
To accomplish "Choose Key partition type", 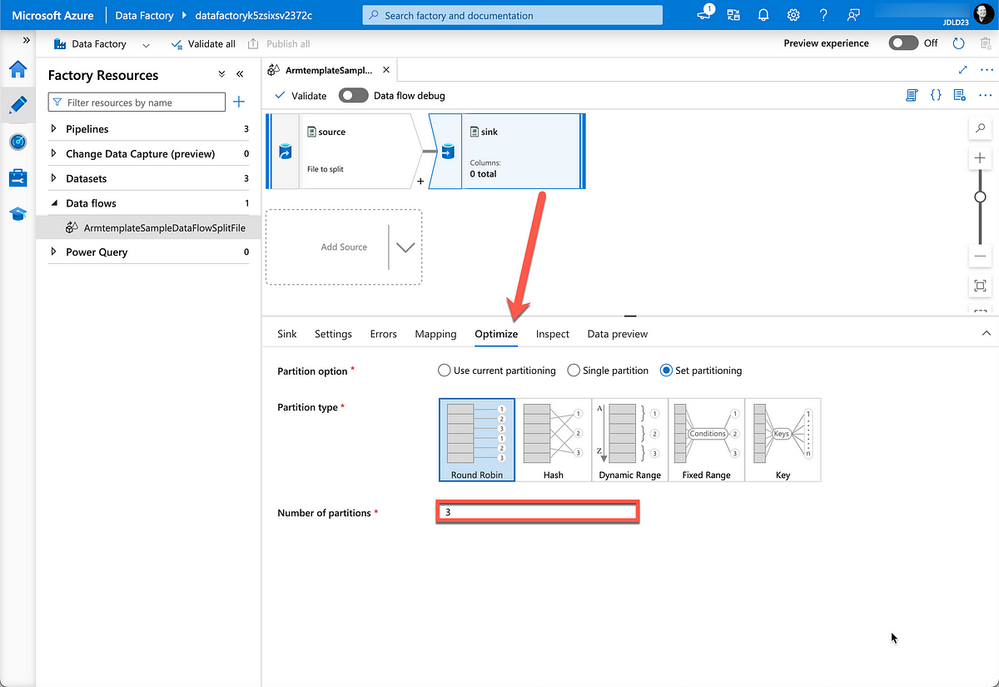I will pos(782,440).
